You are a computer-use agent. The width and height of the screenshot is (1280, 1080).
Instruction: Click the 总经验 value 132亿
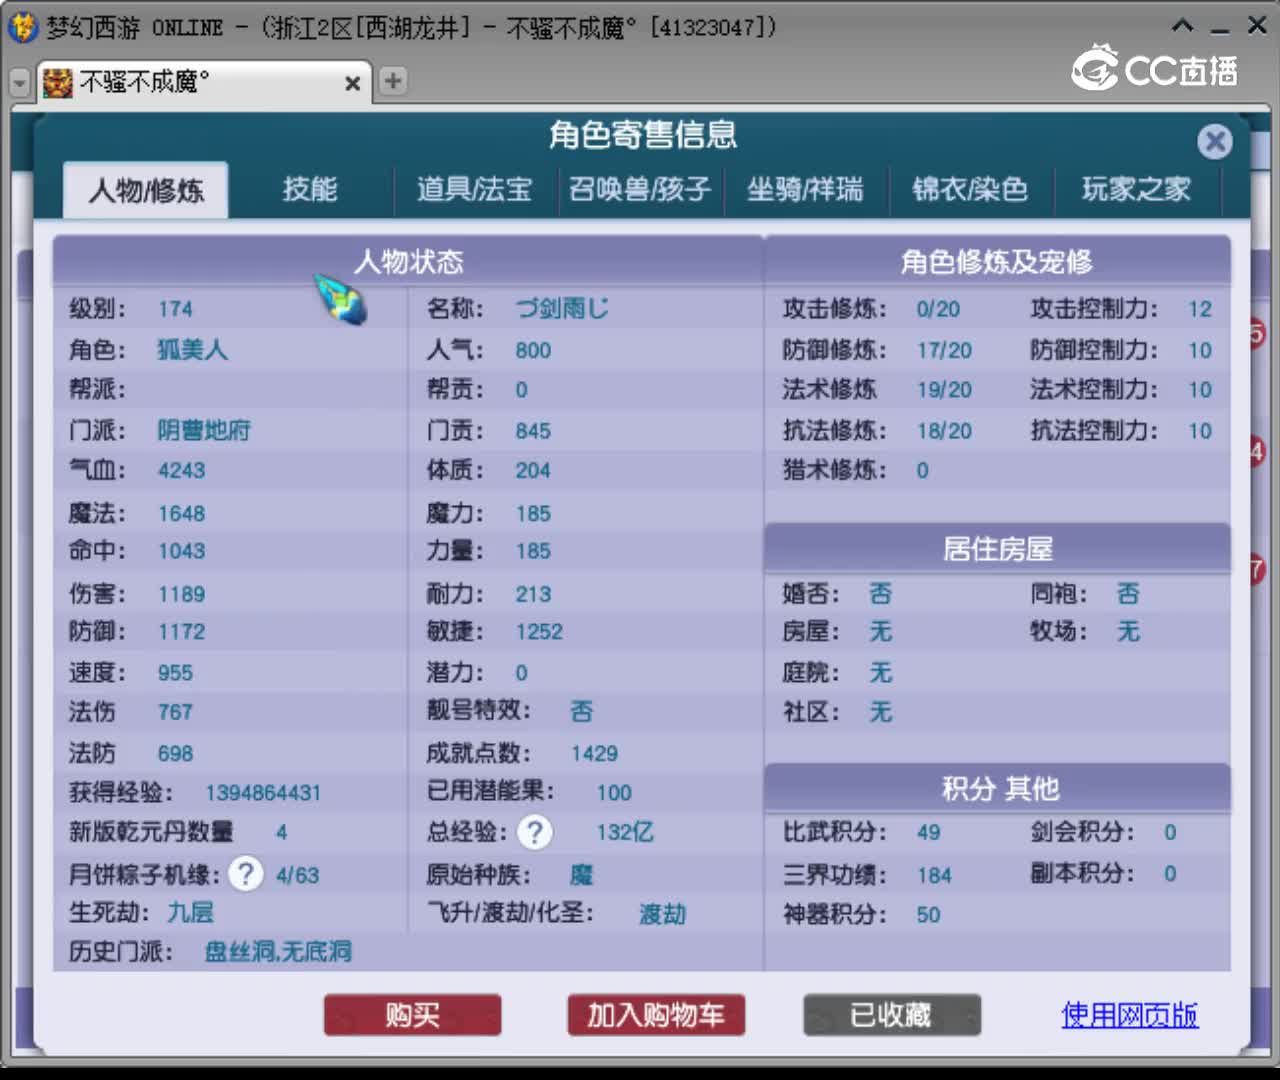(625, 832)
